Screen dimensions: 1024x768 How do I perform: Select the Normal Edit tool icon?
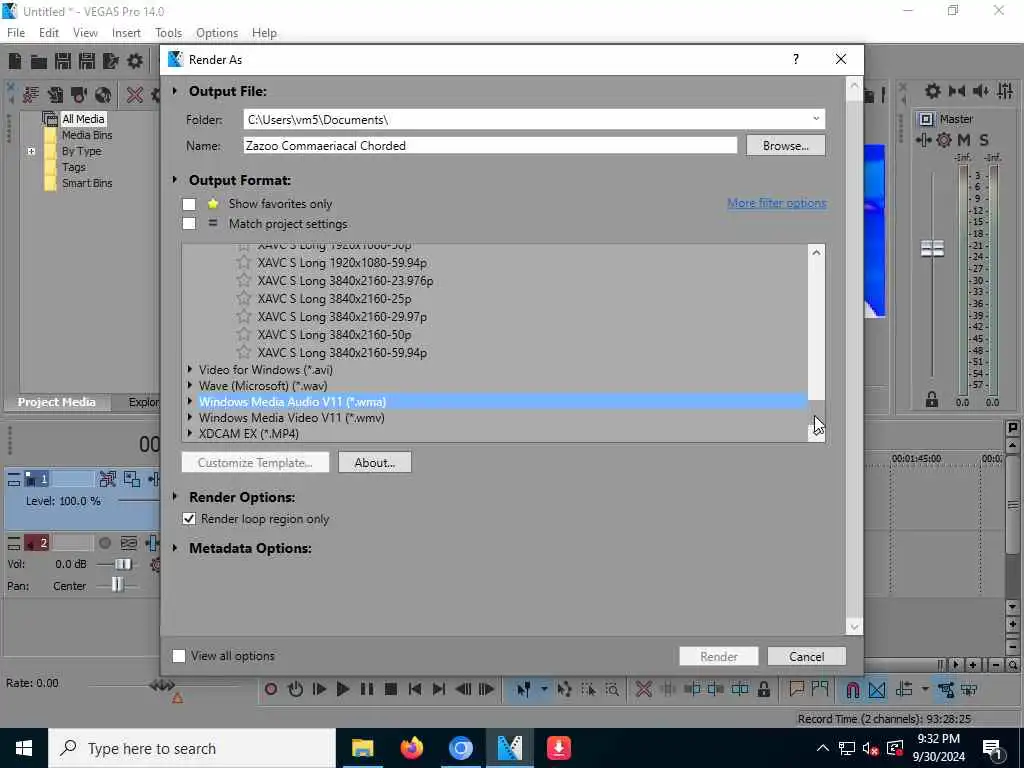click(523, 689)
